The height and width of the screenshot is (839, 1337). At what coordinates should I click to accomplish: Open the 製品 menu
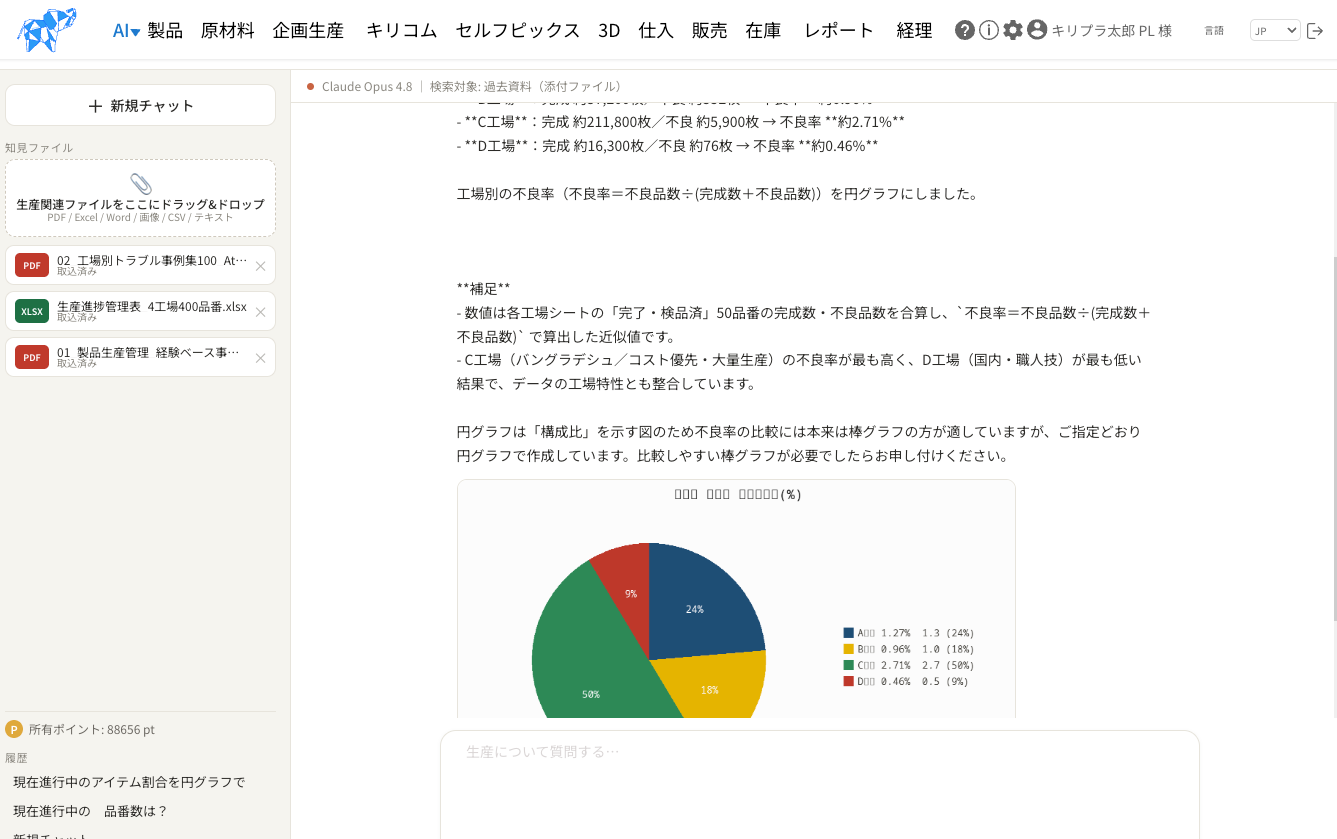coord(165,31)
